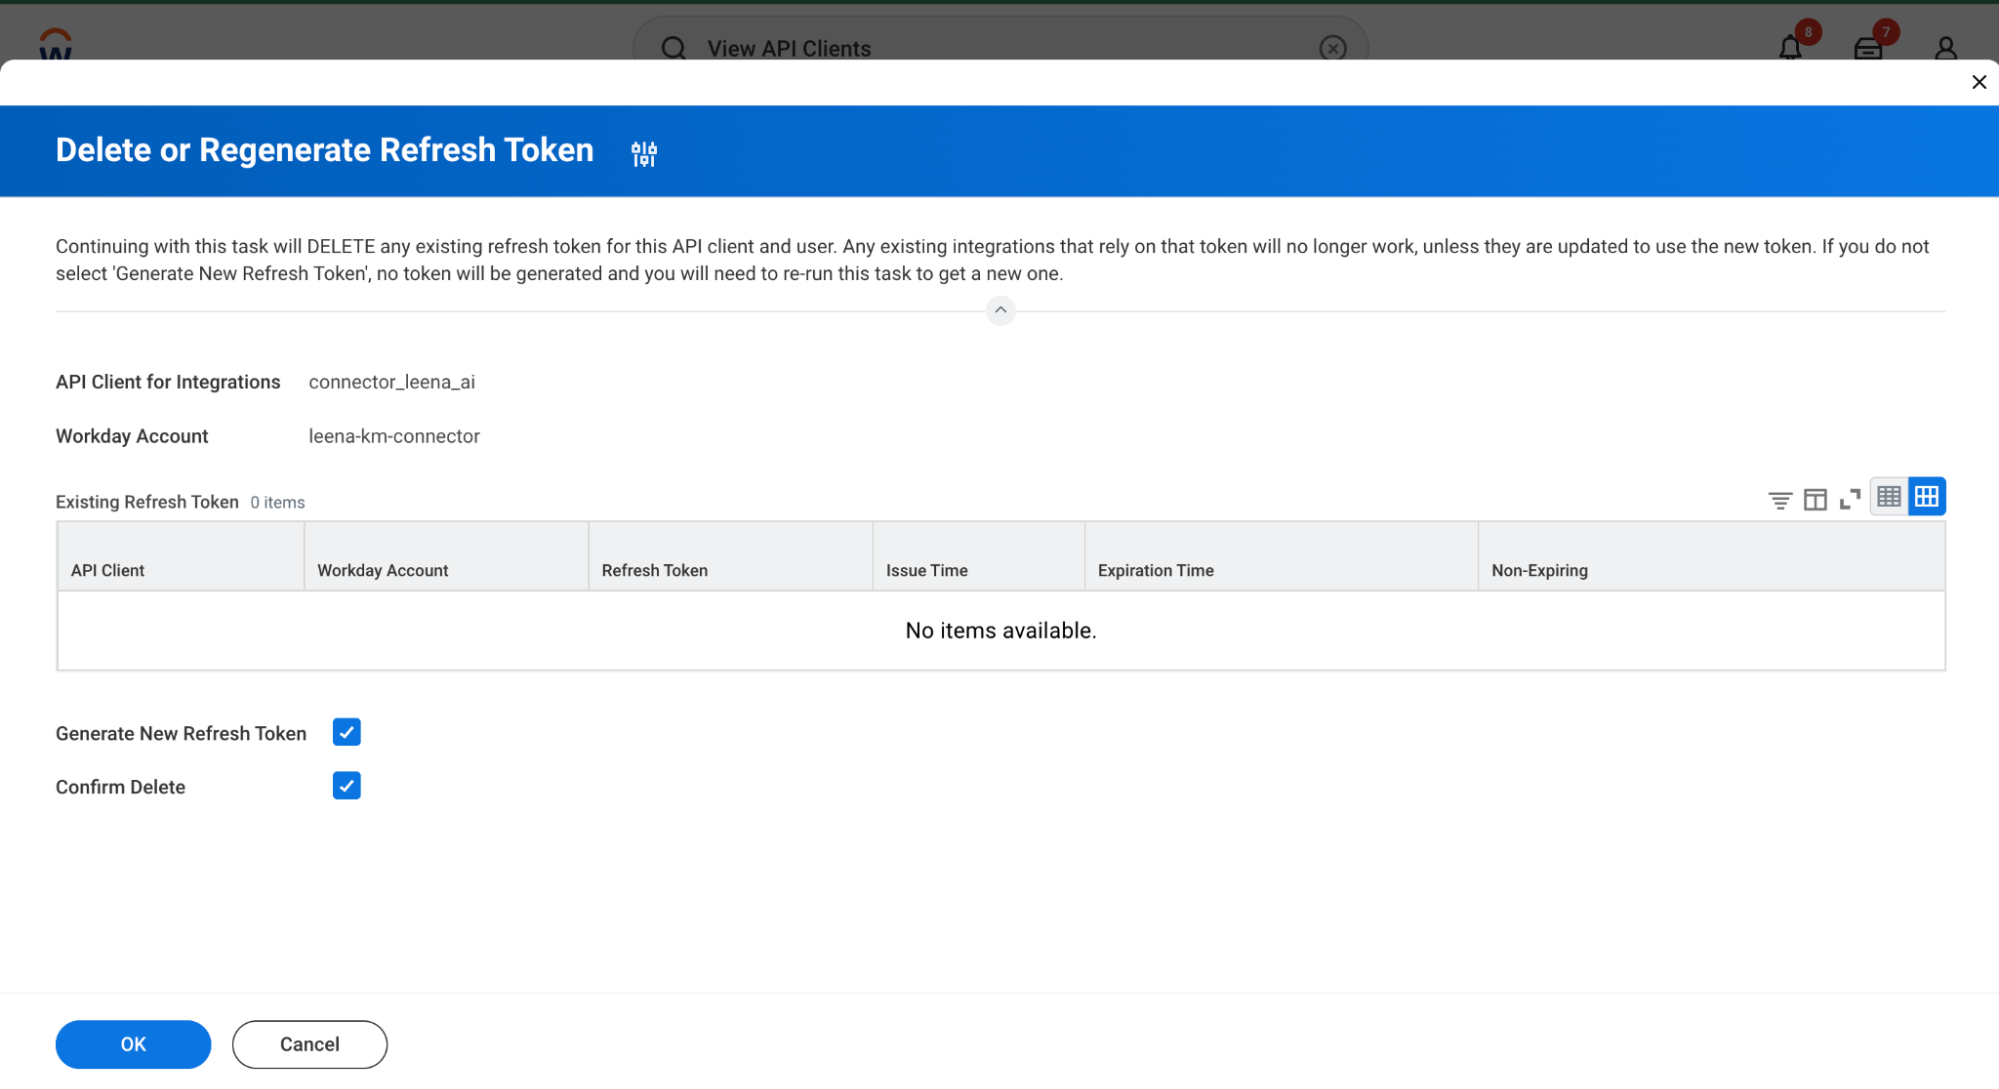Switch to compact grid view
The width and height of the screenshot is (1999, 1089).
tap(1888, 497)
